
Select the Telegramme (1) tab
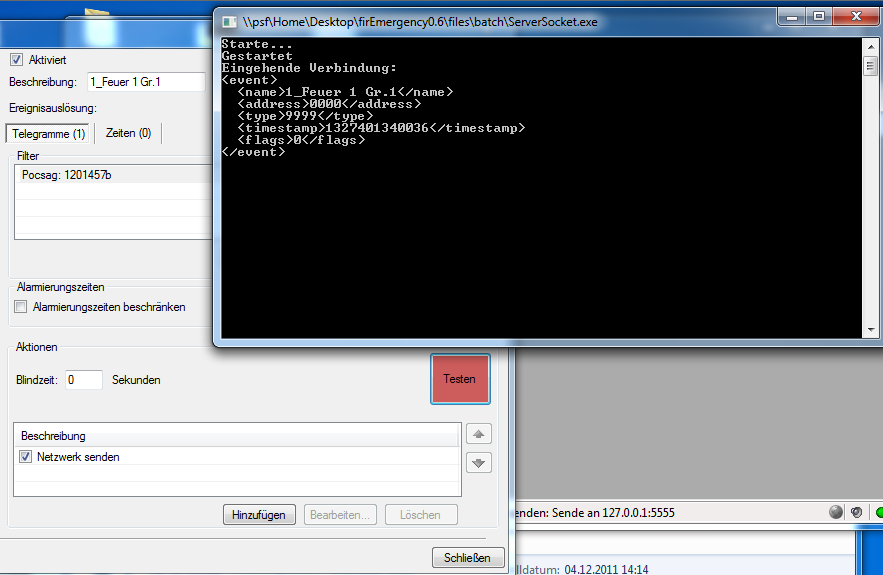tap(48, 133)
